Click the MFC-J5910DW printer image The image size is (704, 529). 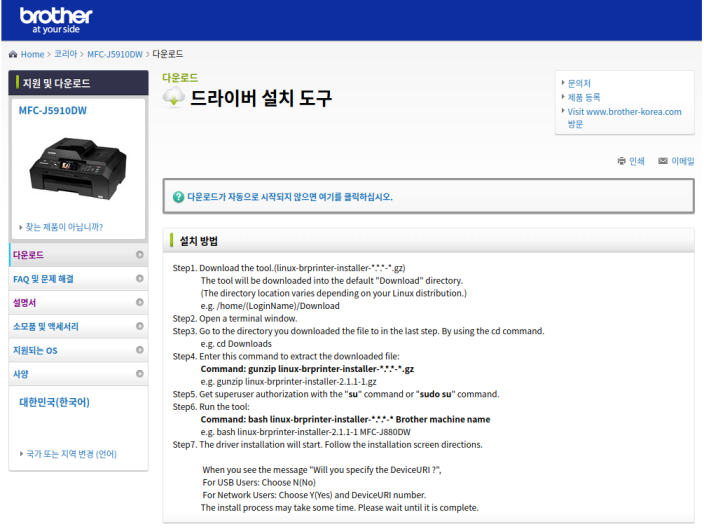[x=78, y=168]
